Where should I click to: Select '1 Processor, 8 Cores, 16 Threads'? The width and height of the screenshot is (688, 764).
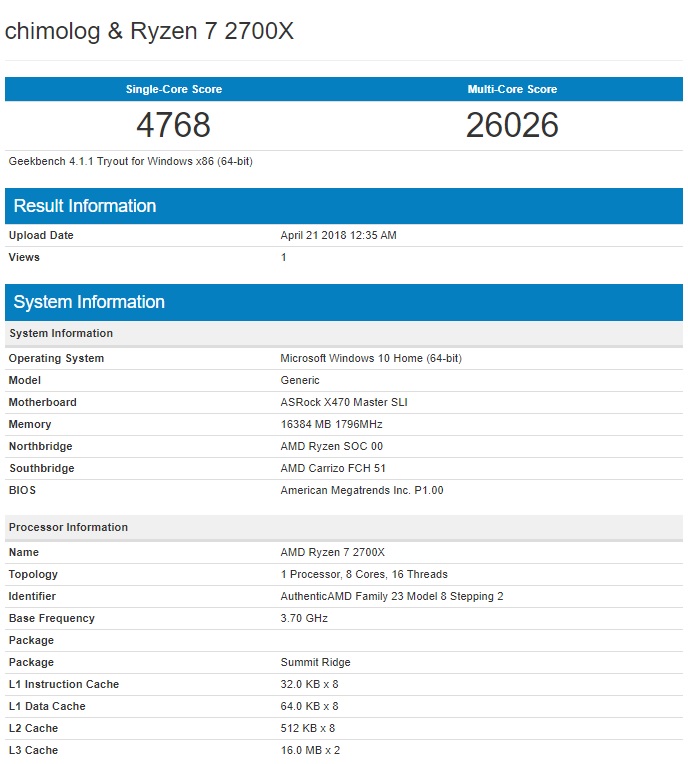pos(364,574)
